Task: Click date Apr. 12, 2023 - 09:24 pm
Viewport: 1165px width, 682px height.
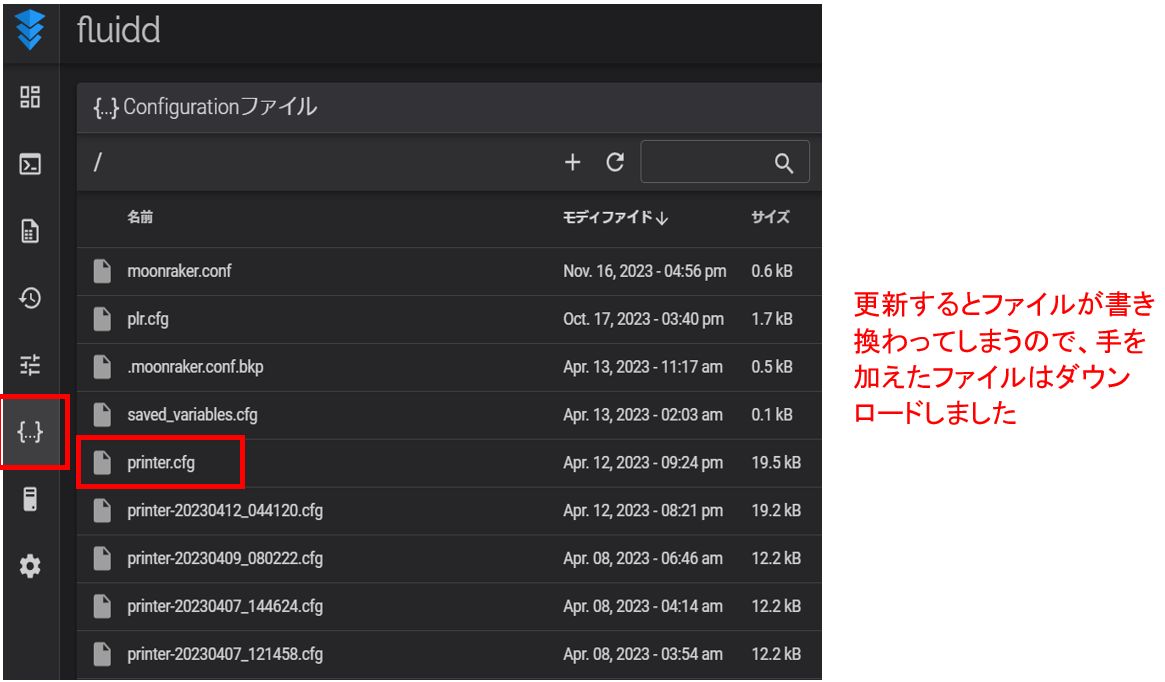Action: tap(643, 463)
